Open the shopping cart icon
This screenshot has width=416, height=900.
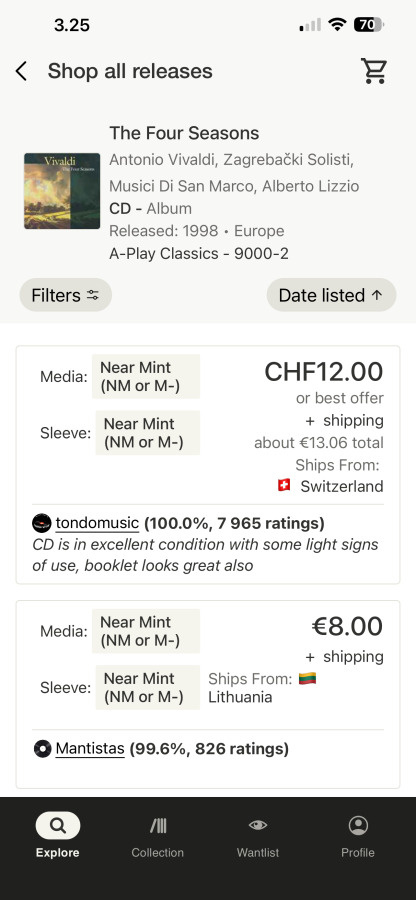coord(374,71)
